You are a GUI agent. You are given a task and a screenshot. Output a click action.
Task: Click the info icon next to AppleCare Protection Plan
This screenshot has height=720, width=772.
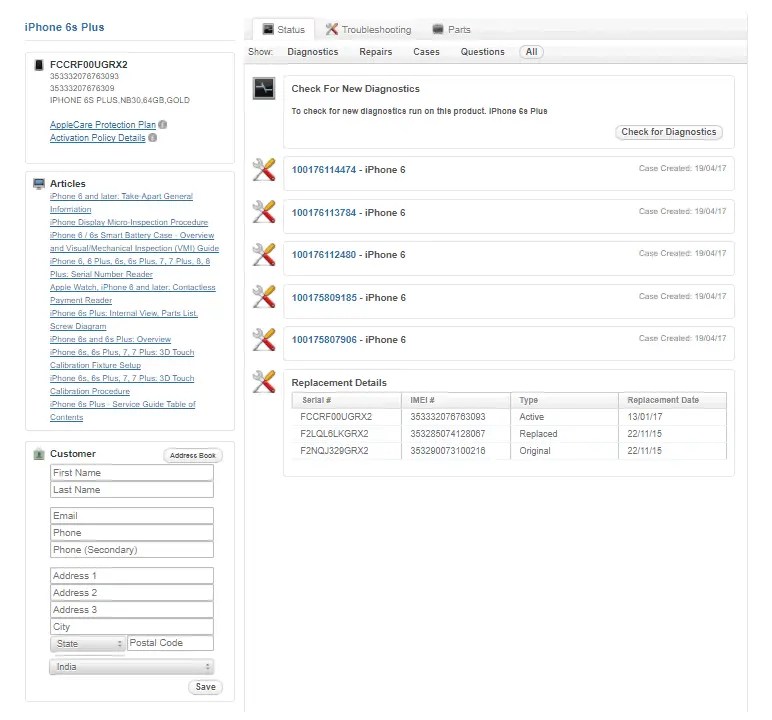[163, 125]
